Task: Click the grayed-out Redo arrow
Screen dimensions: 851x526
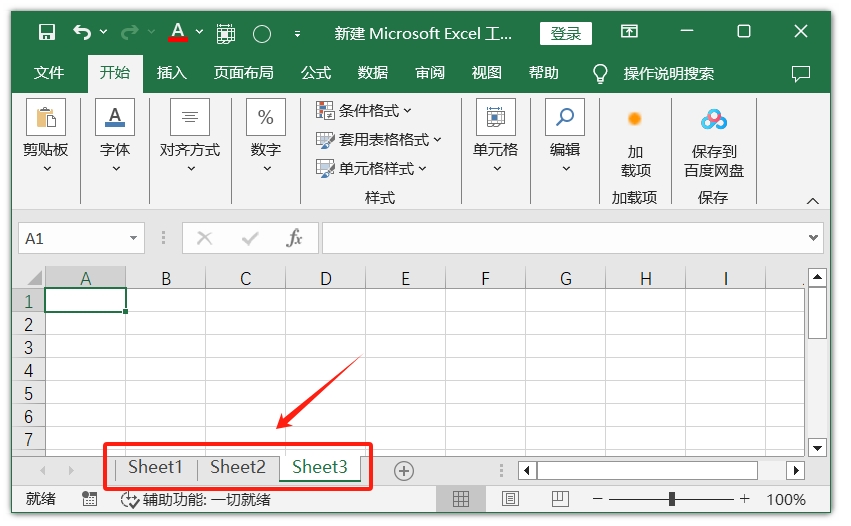Action: pos(129,33)
